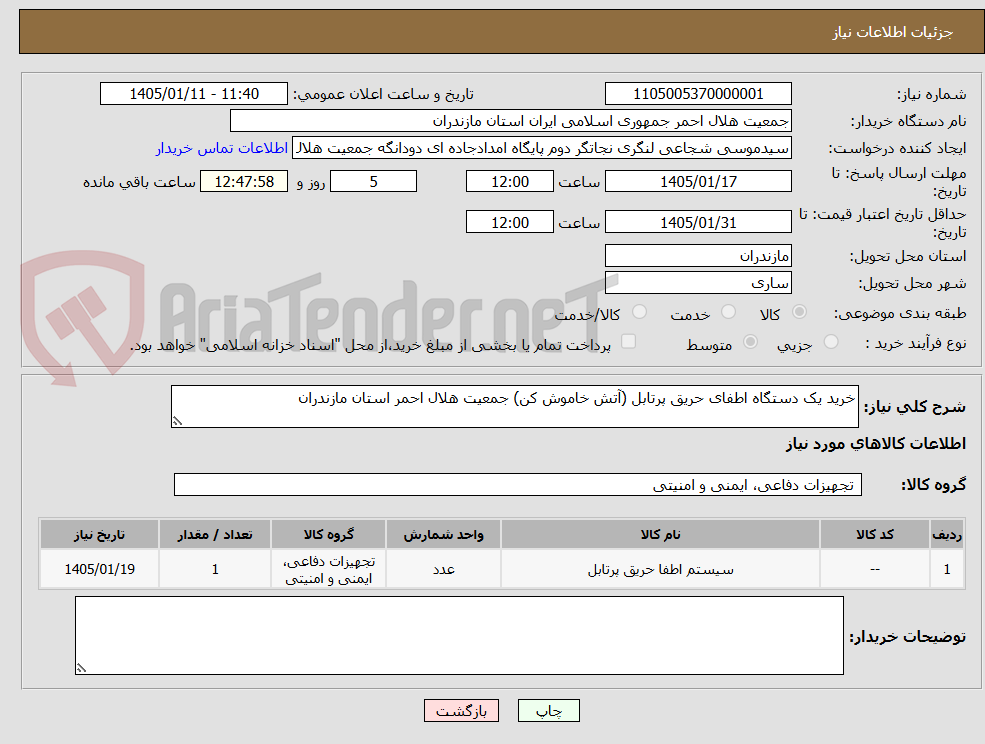The height and width of the screenshot is (744, 985).
Task: Click the price validity hour 12:00 field
Action: 509,222
